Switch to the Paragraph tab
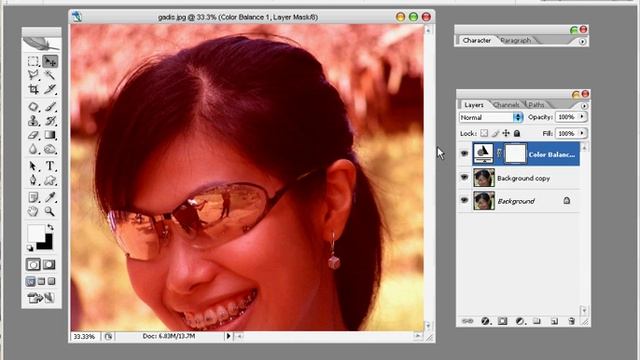Viewport: 640px width, 360px height. (516, 40)
